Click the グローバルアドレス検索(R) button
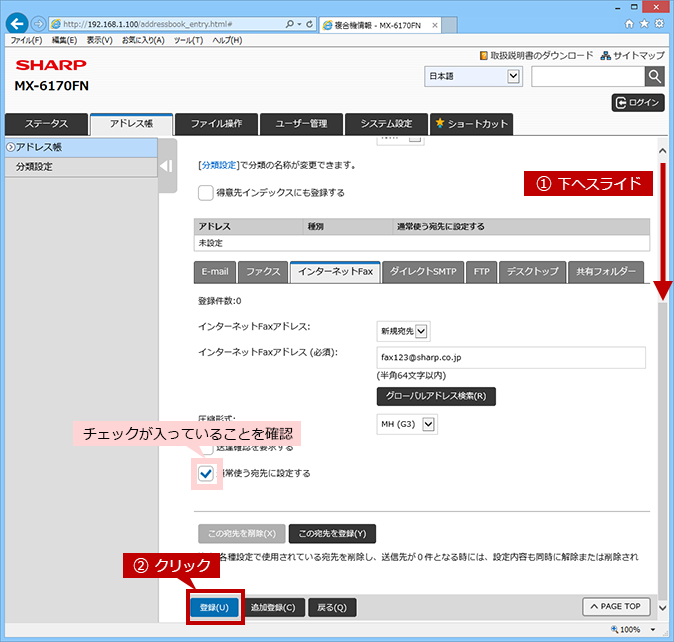Image resolution: width=674 pixels, height=642 pixels. click(x=436, y=396)
